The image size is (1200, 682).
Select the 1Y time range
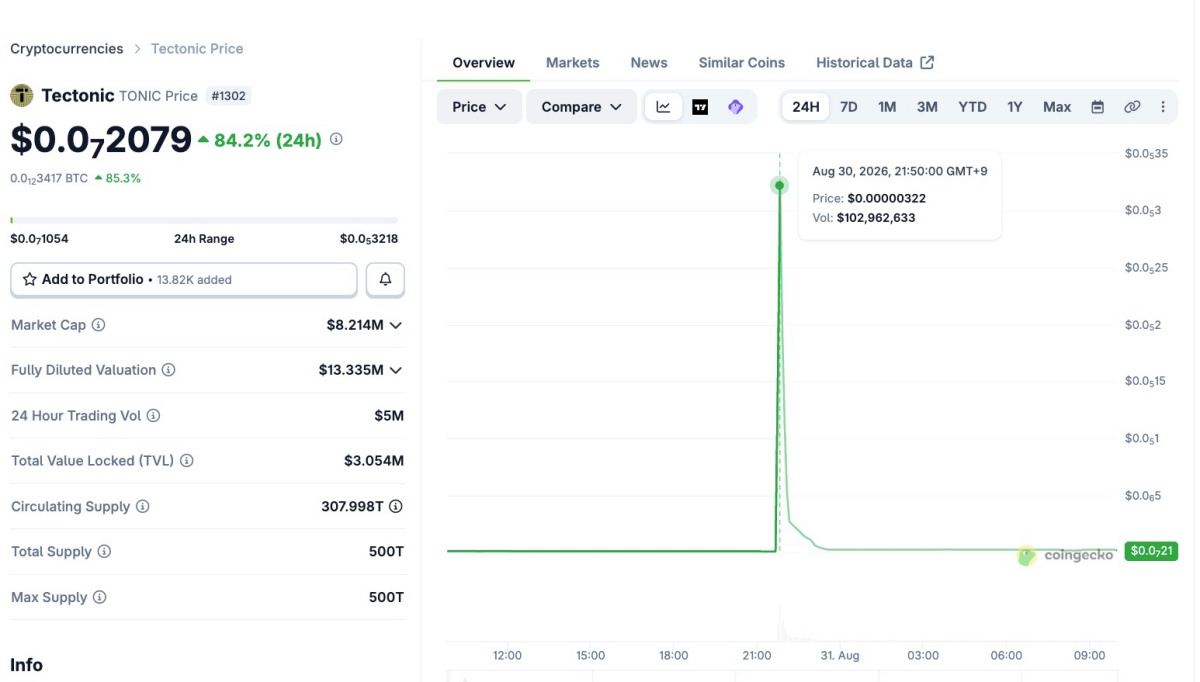[x=1015, y=107]
